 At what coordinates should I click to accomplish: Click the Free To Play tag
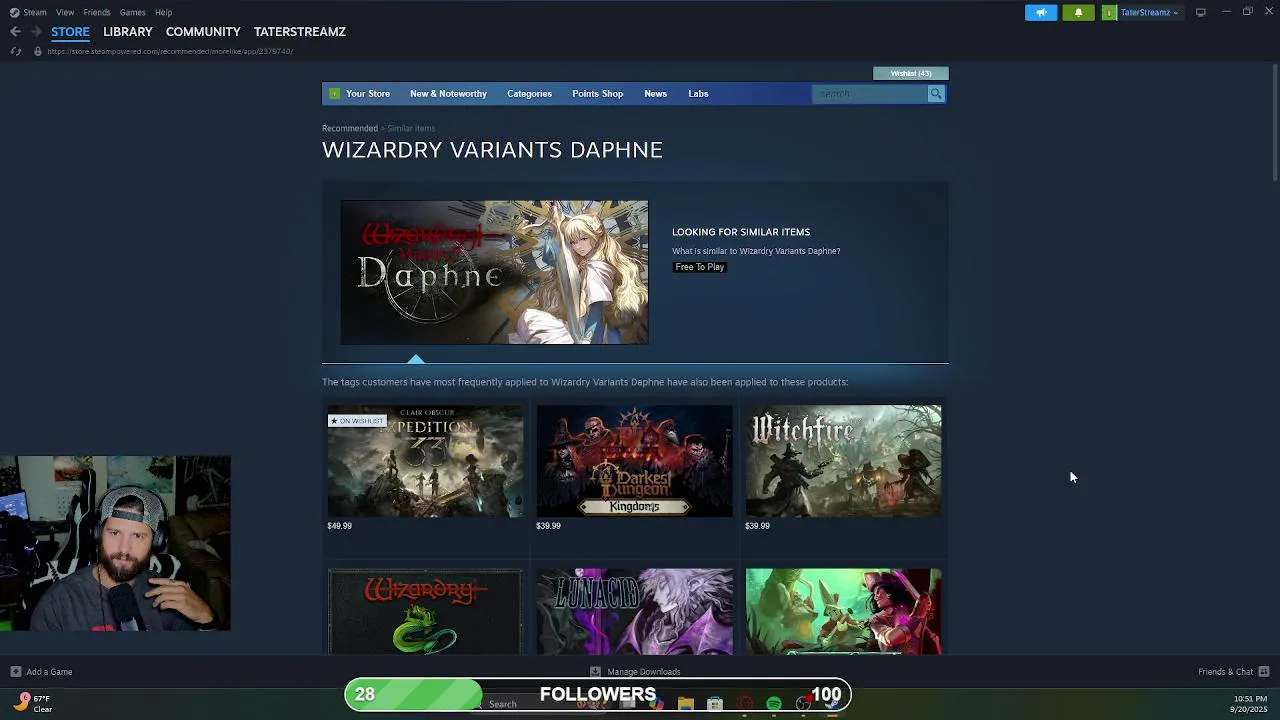(699, 267)
